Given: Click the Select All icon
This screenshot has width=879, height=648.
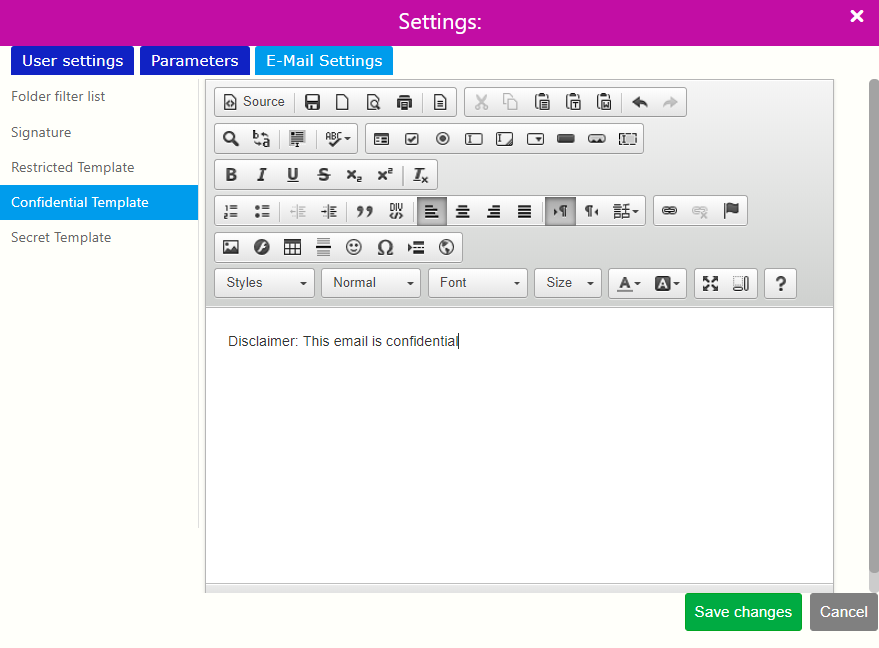Looking at the screenshot, I should point(297,138).
